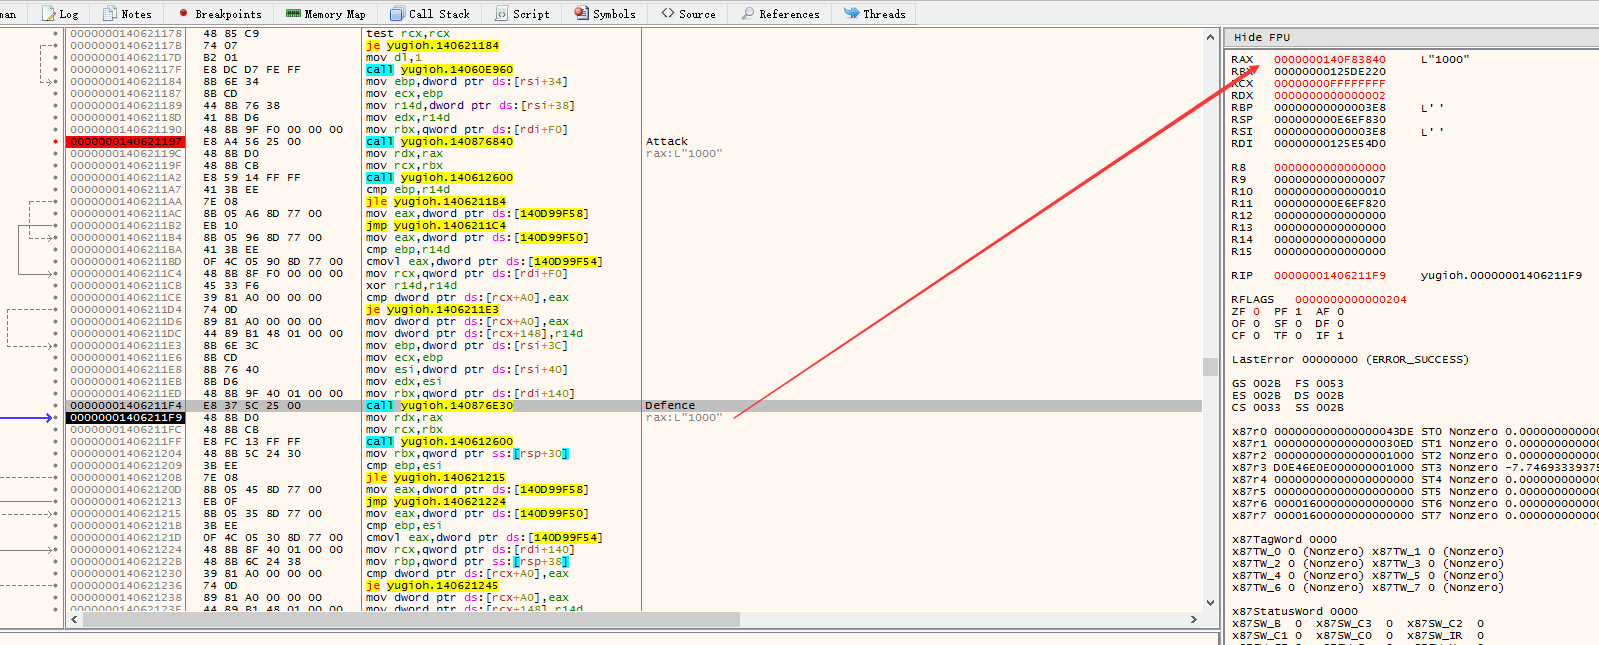The width and height of the screenshot is (1599, 645).
Task: Select the LastError 00000000 (ERROR_SUCCESS) entry
Action: (x=1350, y=360)
